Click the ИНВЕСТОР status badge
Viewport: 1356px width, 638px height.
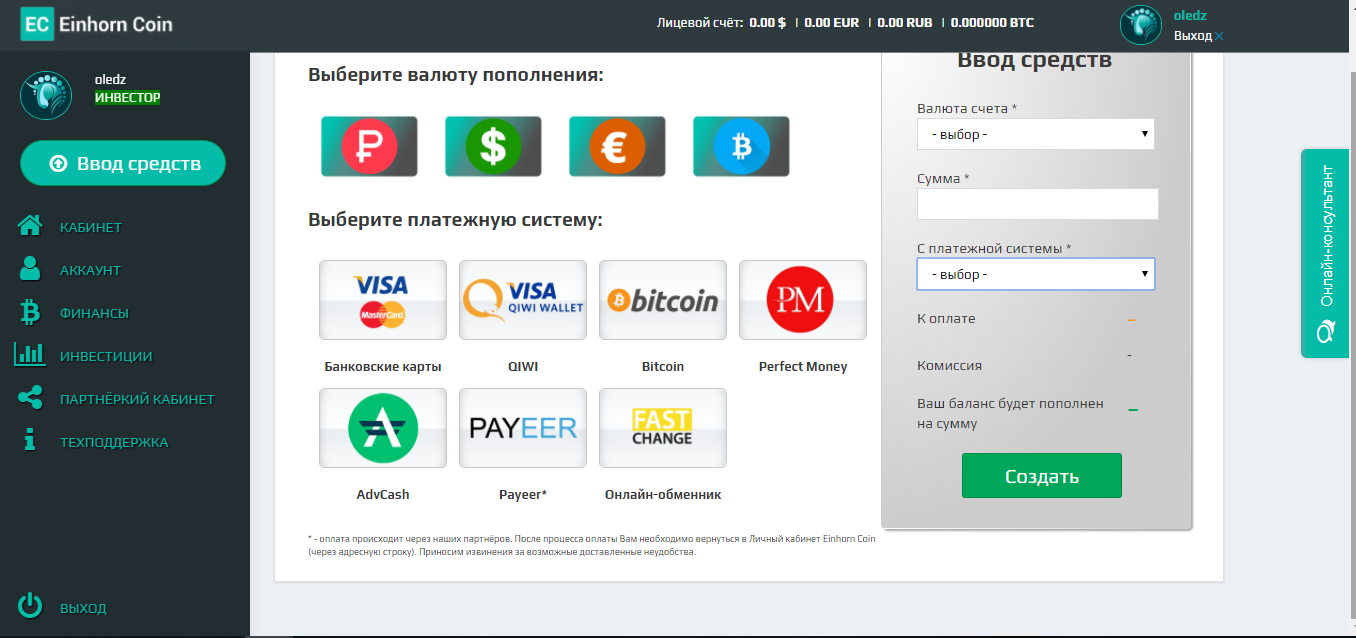128,98
